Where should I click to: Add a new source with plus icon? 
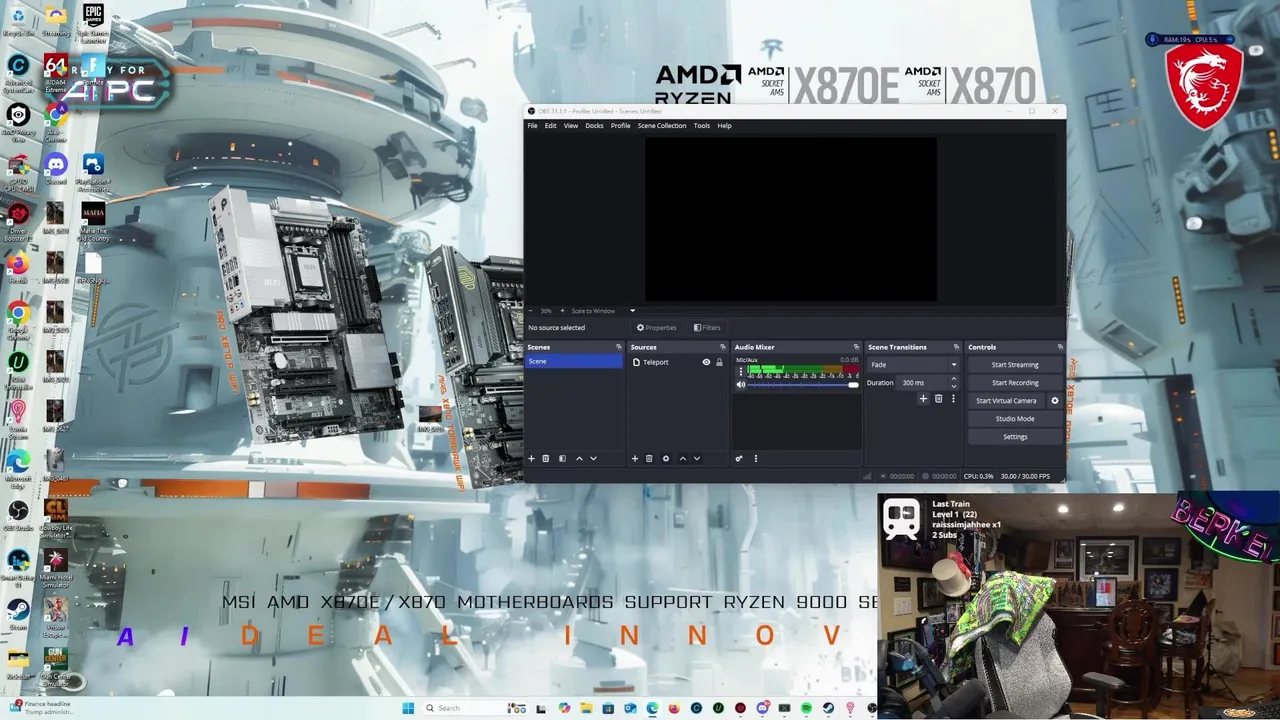coord(634,458)
